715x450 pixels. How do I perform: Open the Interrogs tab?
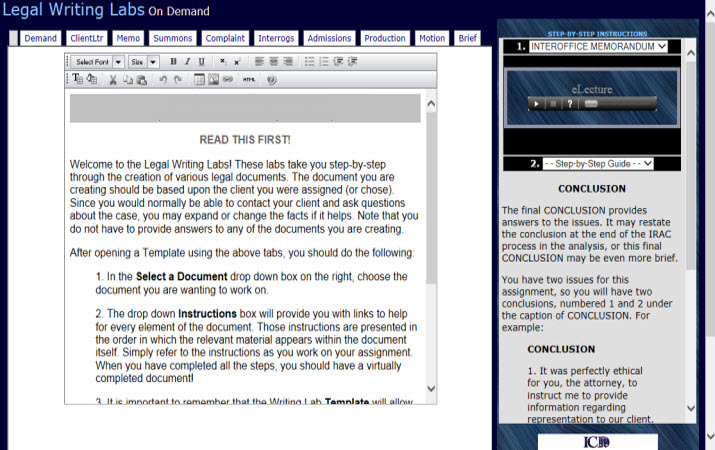coord(276,38)
